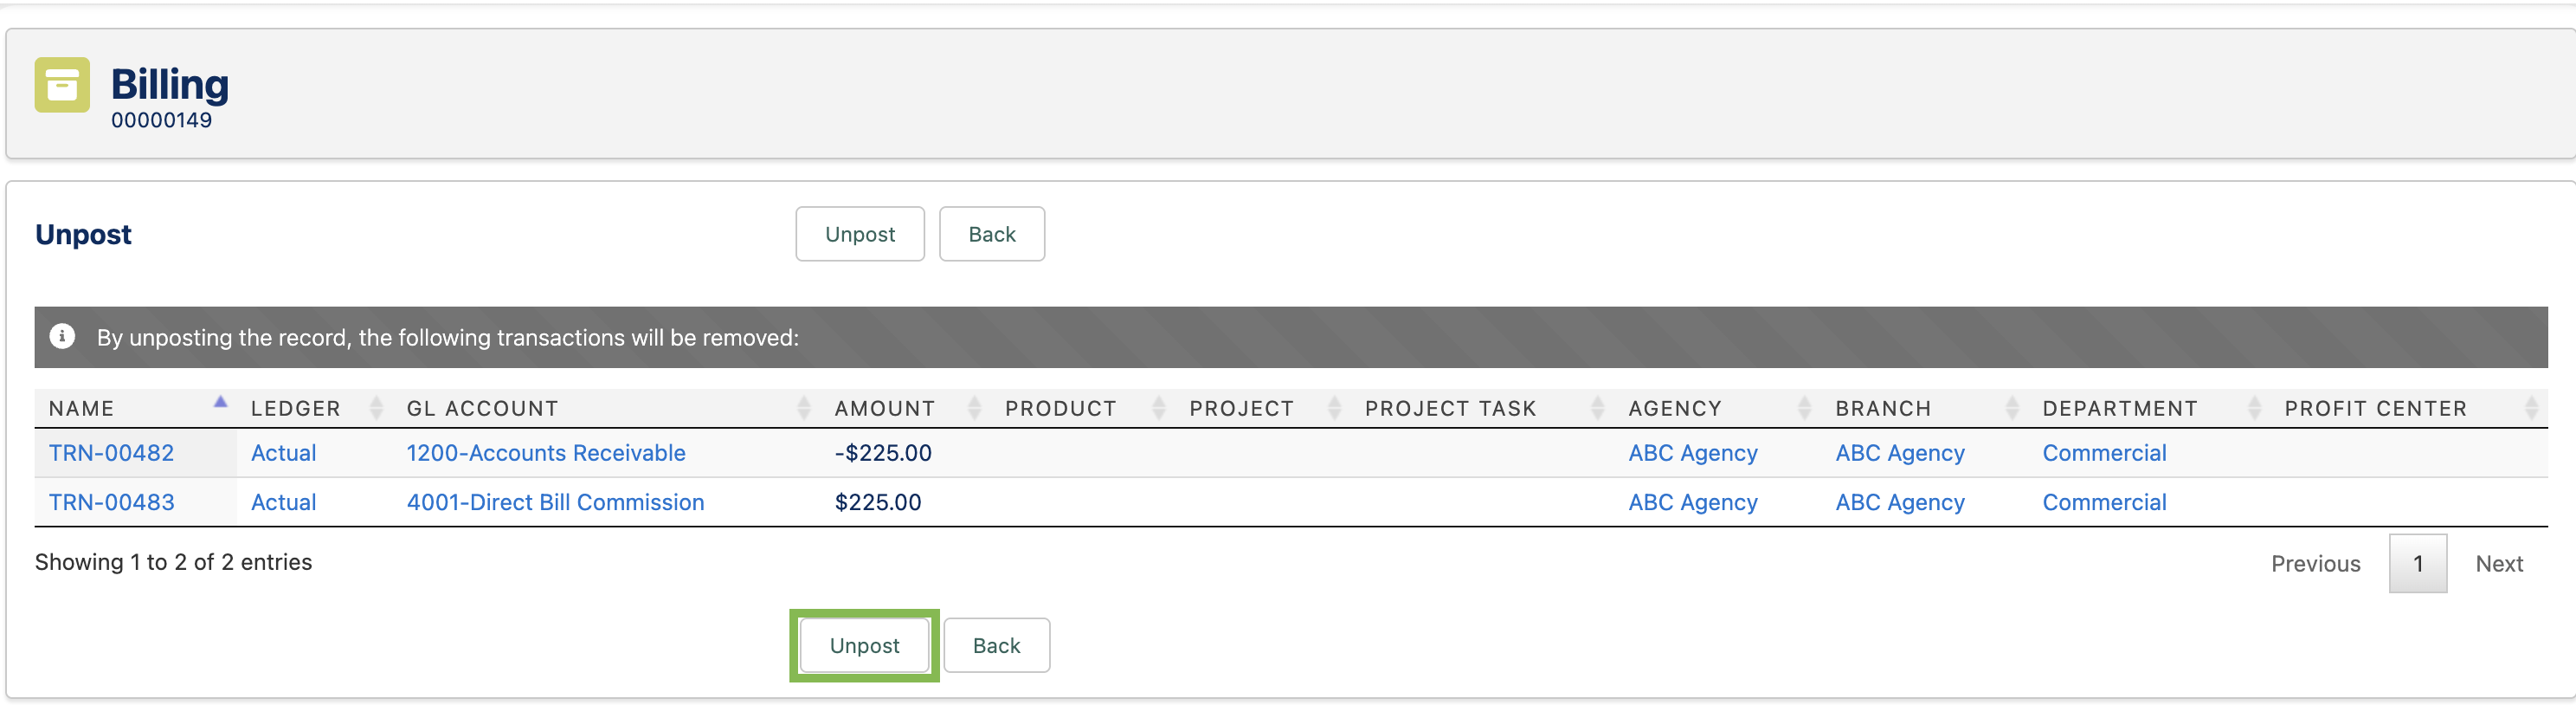Screen dimensions: 2576x705
Task: Open transaction TRN-00482
Action: (x=111, y=453)
